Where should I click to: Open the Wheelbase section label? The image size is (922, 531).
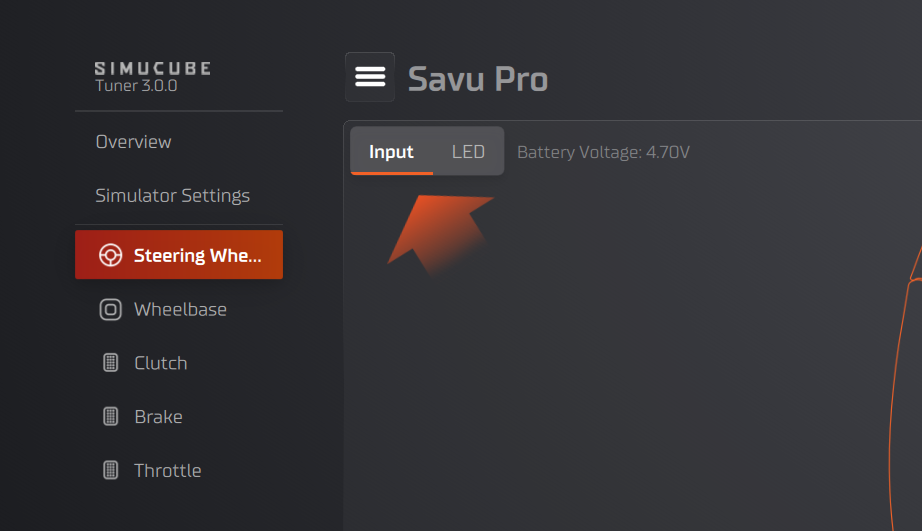(180, 310)
